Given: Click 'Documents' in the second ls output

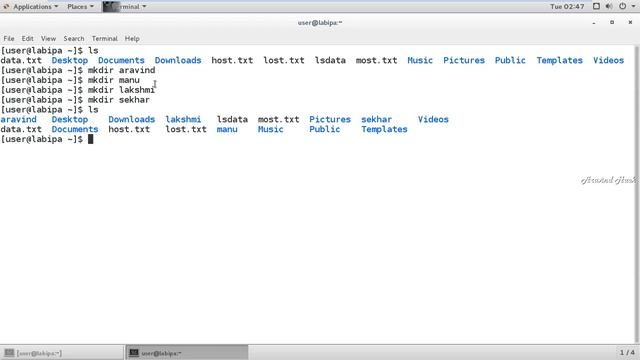Looking at the screenshot, I should [75, 129].
